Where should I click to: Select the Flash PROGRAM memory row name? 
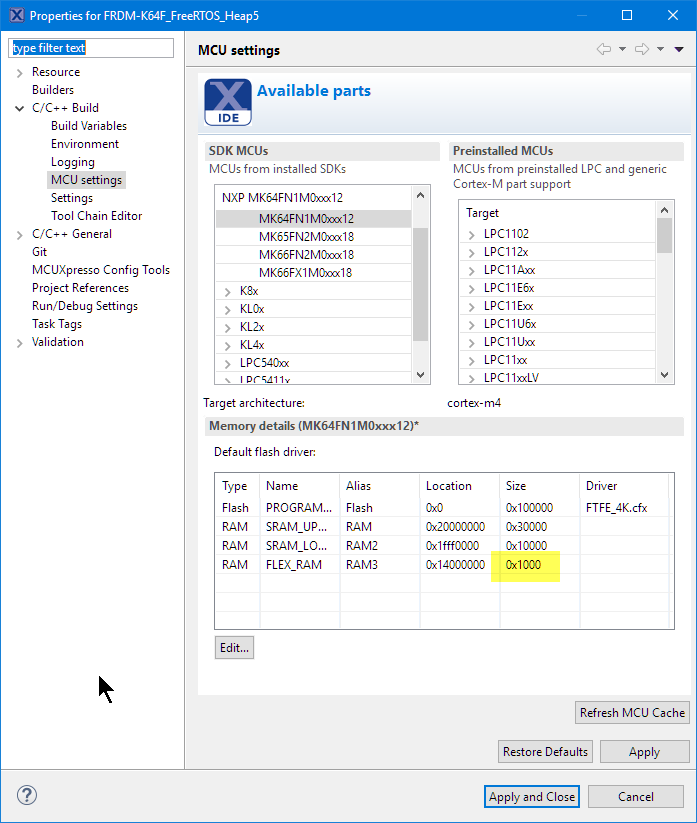pyautogui.click(x=299, y=508)
